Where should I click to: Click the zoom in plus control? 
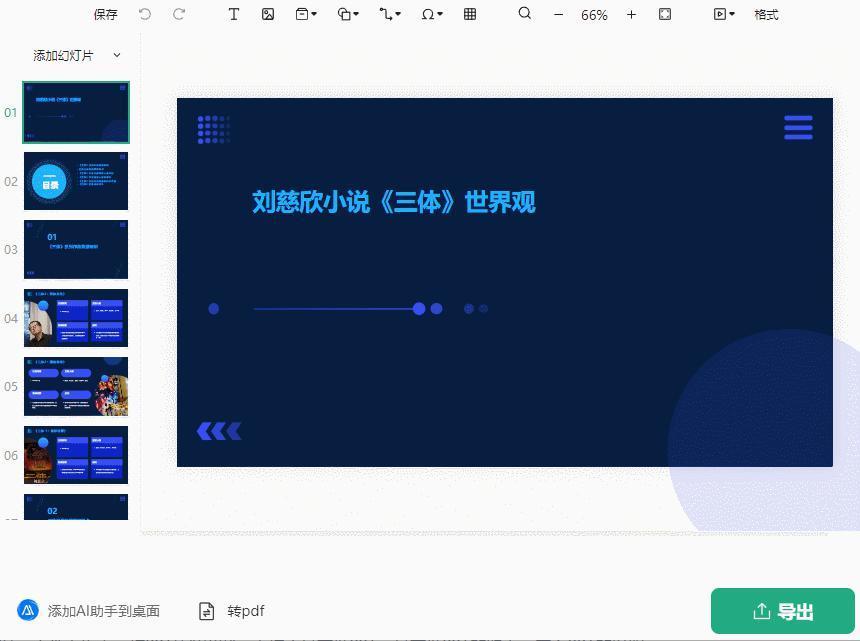[631, 15]
